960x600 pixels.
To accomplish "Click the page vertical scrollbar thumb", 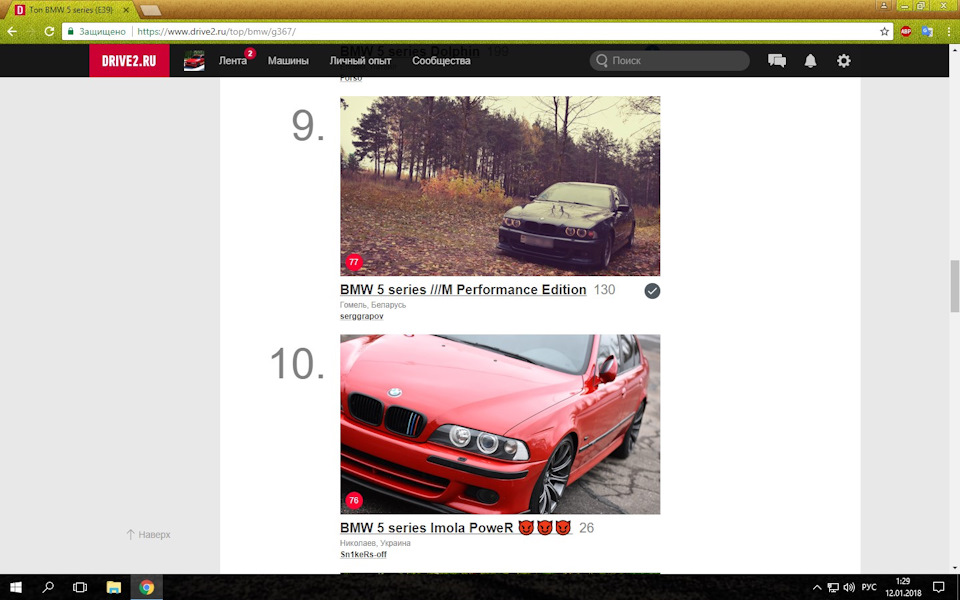I will pyautogui.click(x=954, y=286).
